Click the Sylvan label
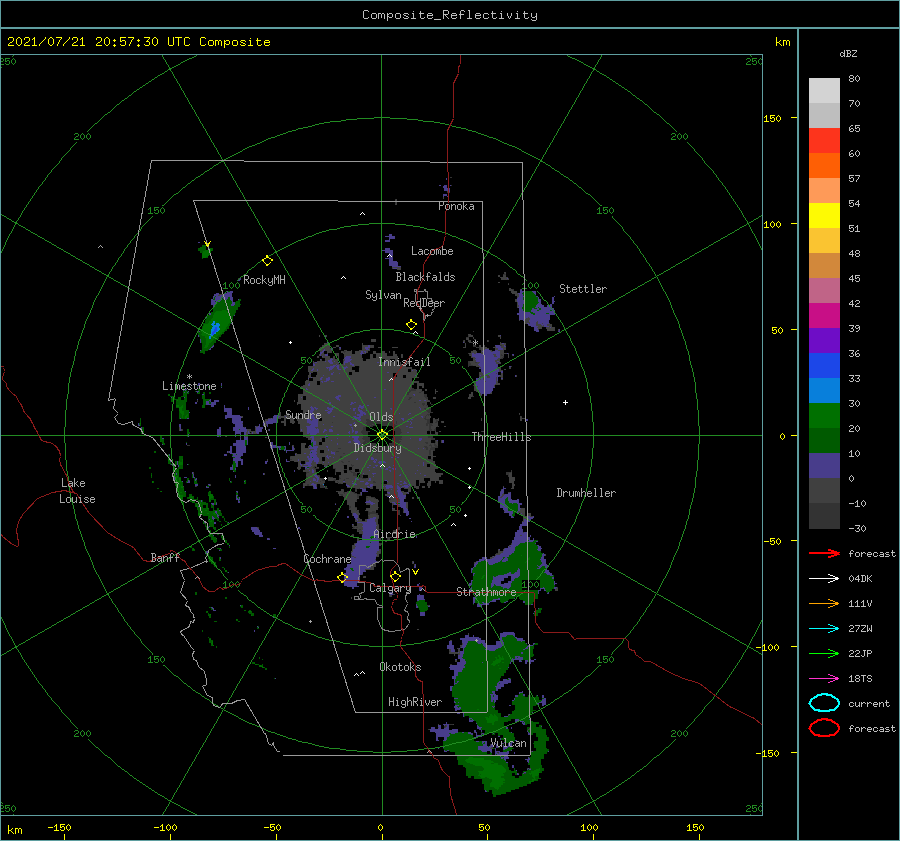900x841 pixels. tap(383, 295)
